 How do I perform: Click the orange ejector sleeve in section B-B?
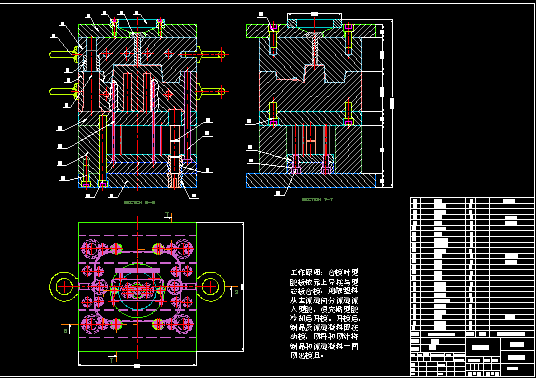(175, 148)
